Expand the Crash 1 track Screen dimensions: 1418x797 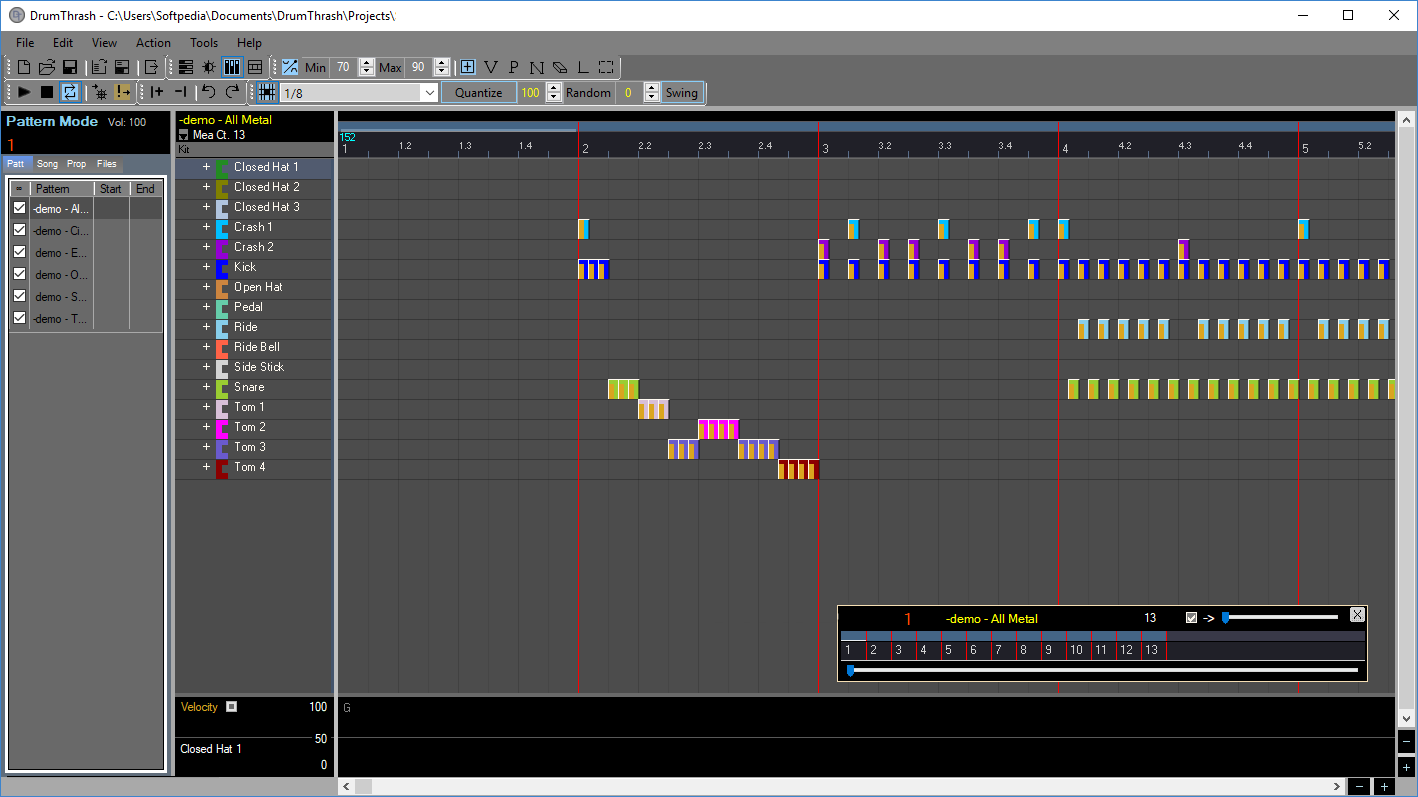point(207,227)
